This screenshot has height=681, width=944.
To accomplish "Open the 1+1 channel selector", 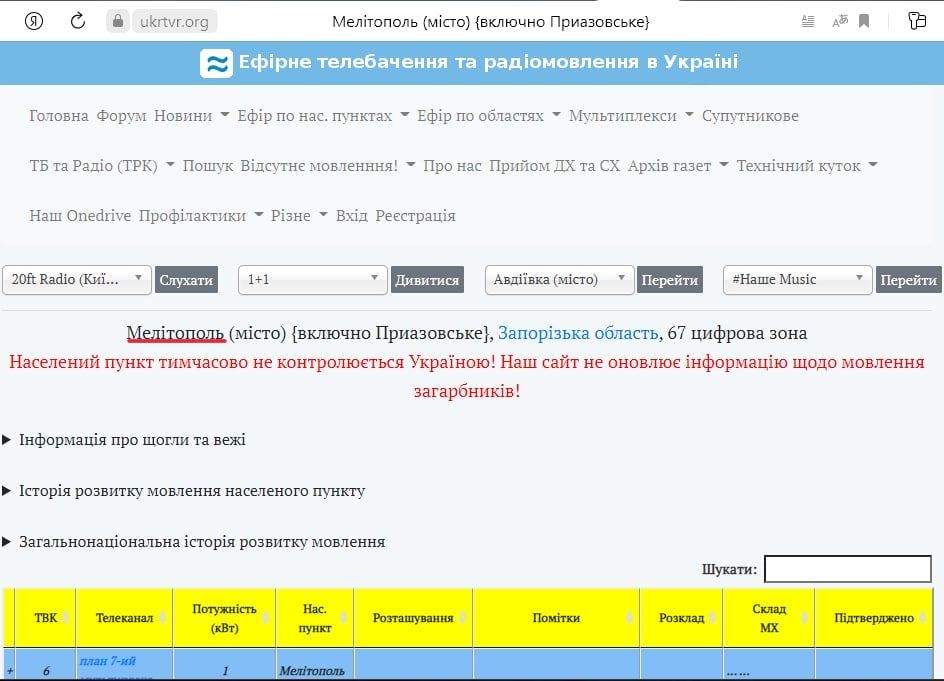I will coord(312,280).
